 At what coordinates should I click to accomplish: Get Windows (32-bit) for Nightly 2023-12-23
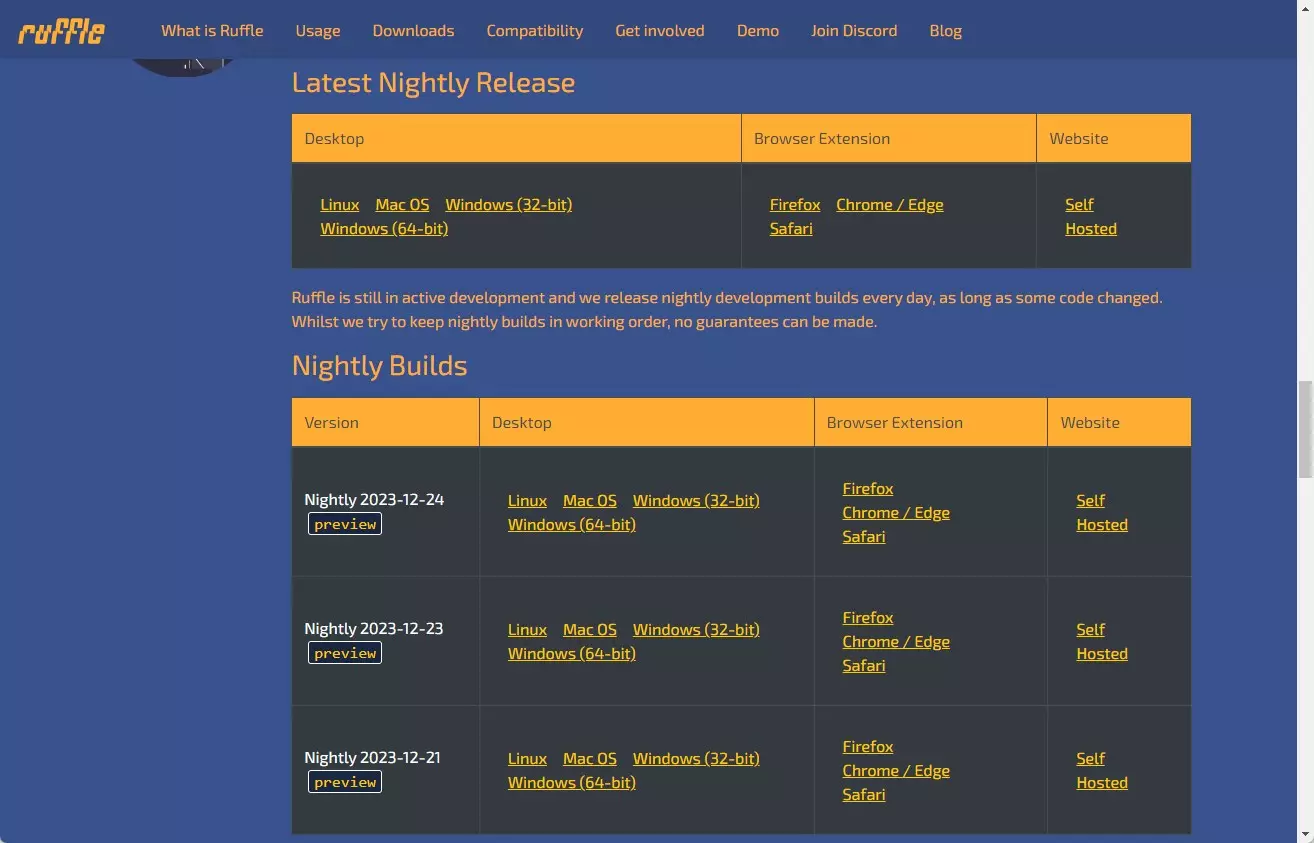[696, 629]
